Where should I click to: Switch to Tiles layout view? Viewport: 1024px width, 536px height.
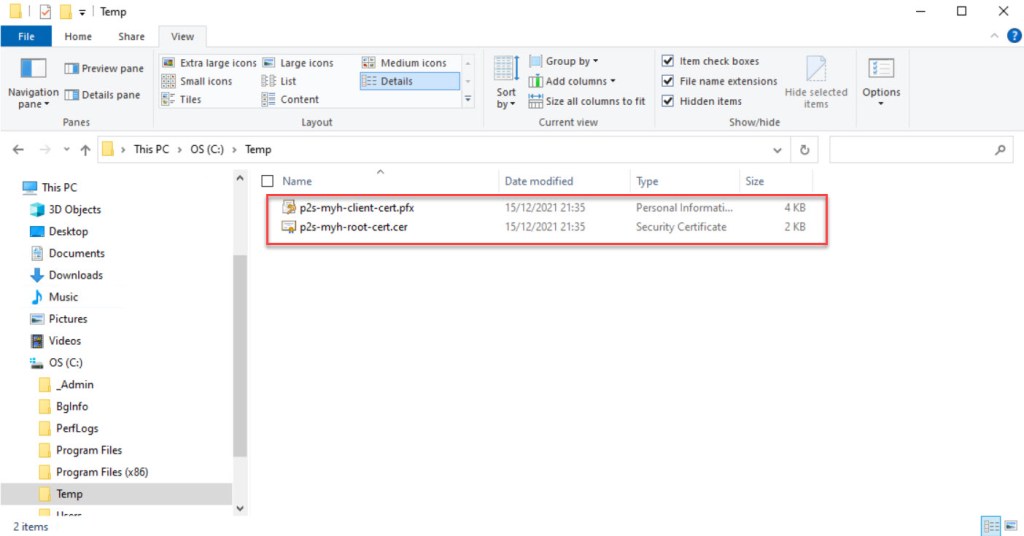point(190,100)
